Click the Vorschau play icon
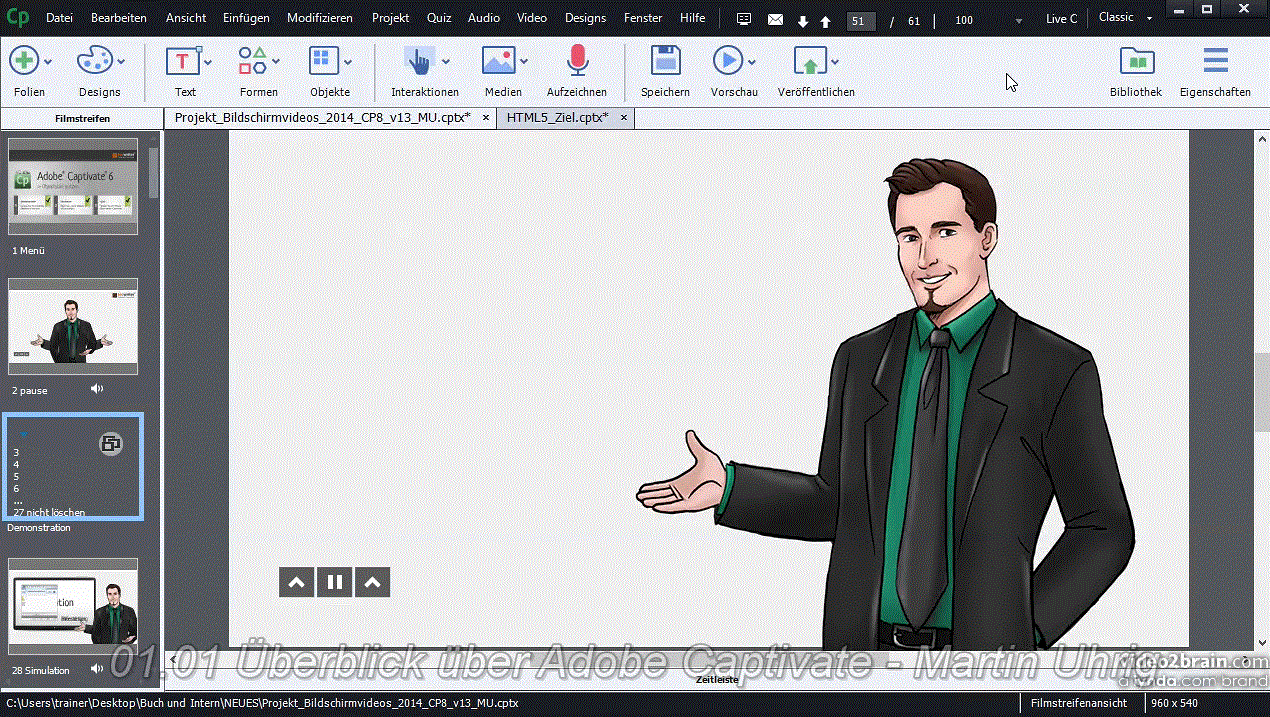 (x=727, y=61)
